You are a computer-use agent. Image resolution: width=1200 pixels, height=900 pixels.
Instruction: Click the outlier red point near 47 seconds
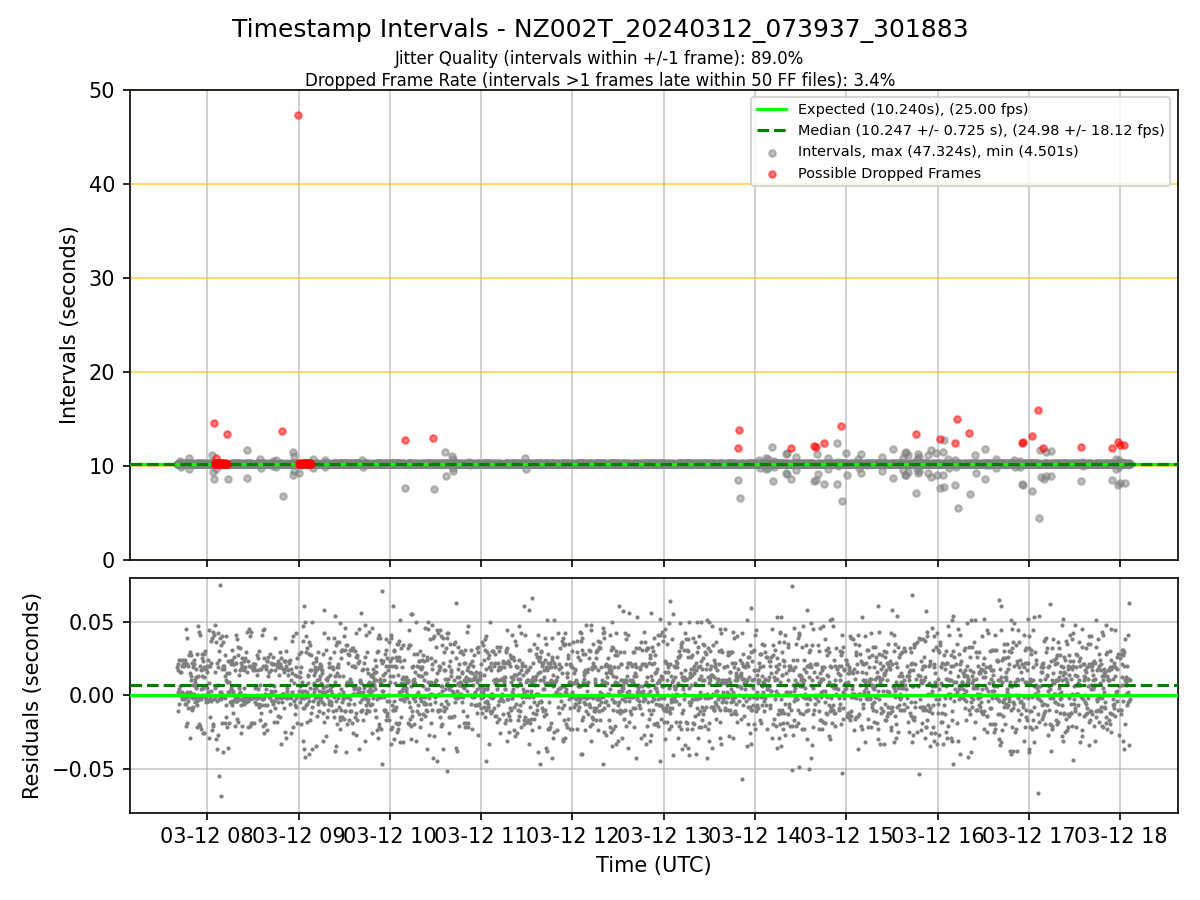pyautogui.click(x=298, y=115)
